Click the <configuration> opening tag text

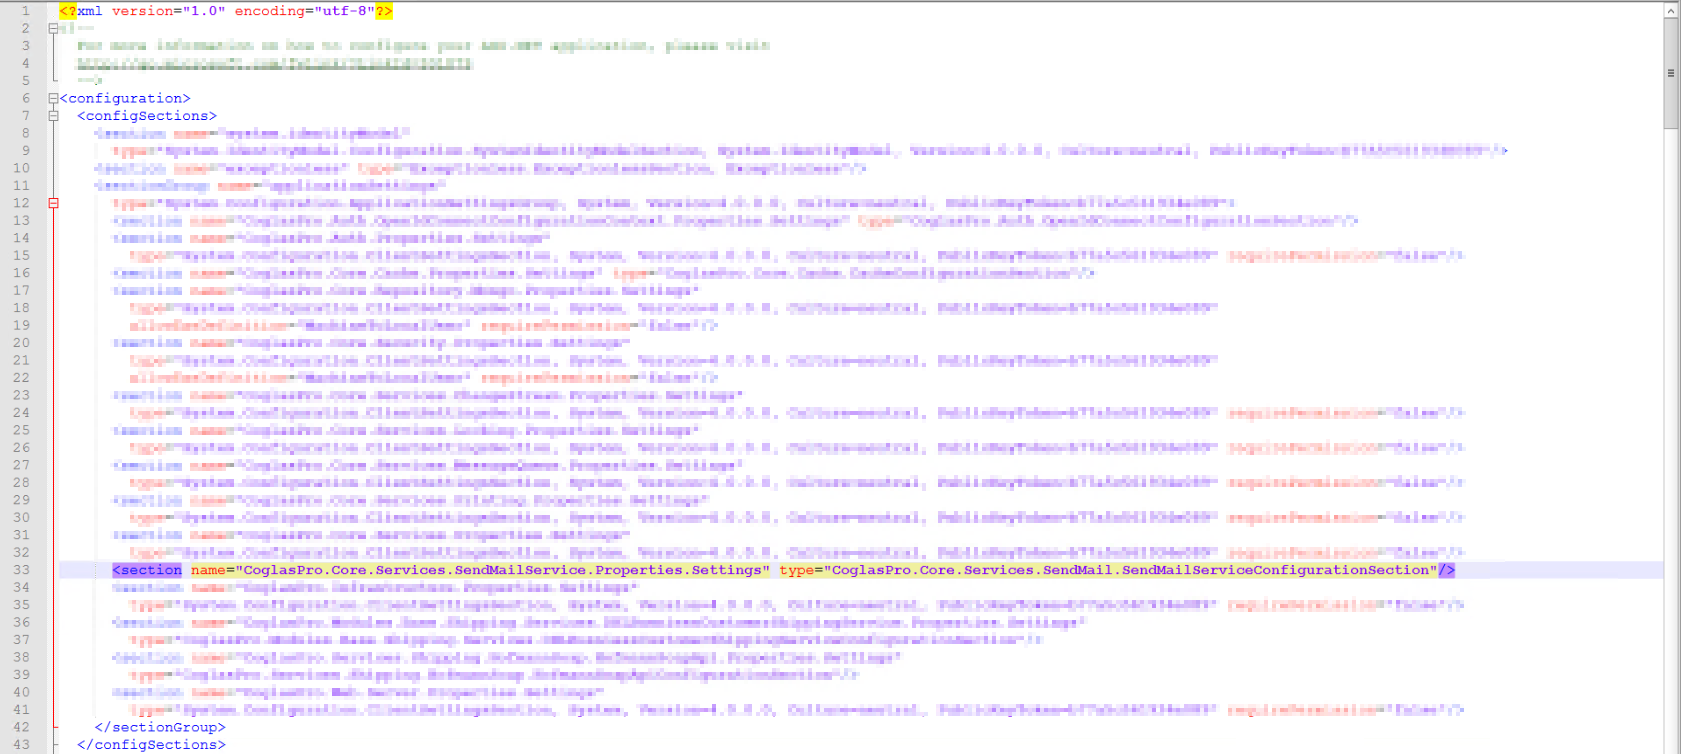point(125,98)
